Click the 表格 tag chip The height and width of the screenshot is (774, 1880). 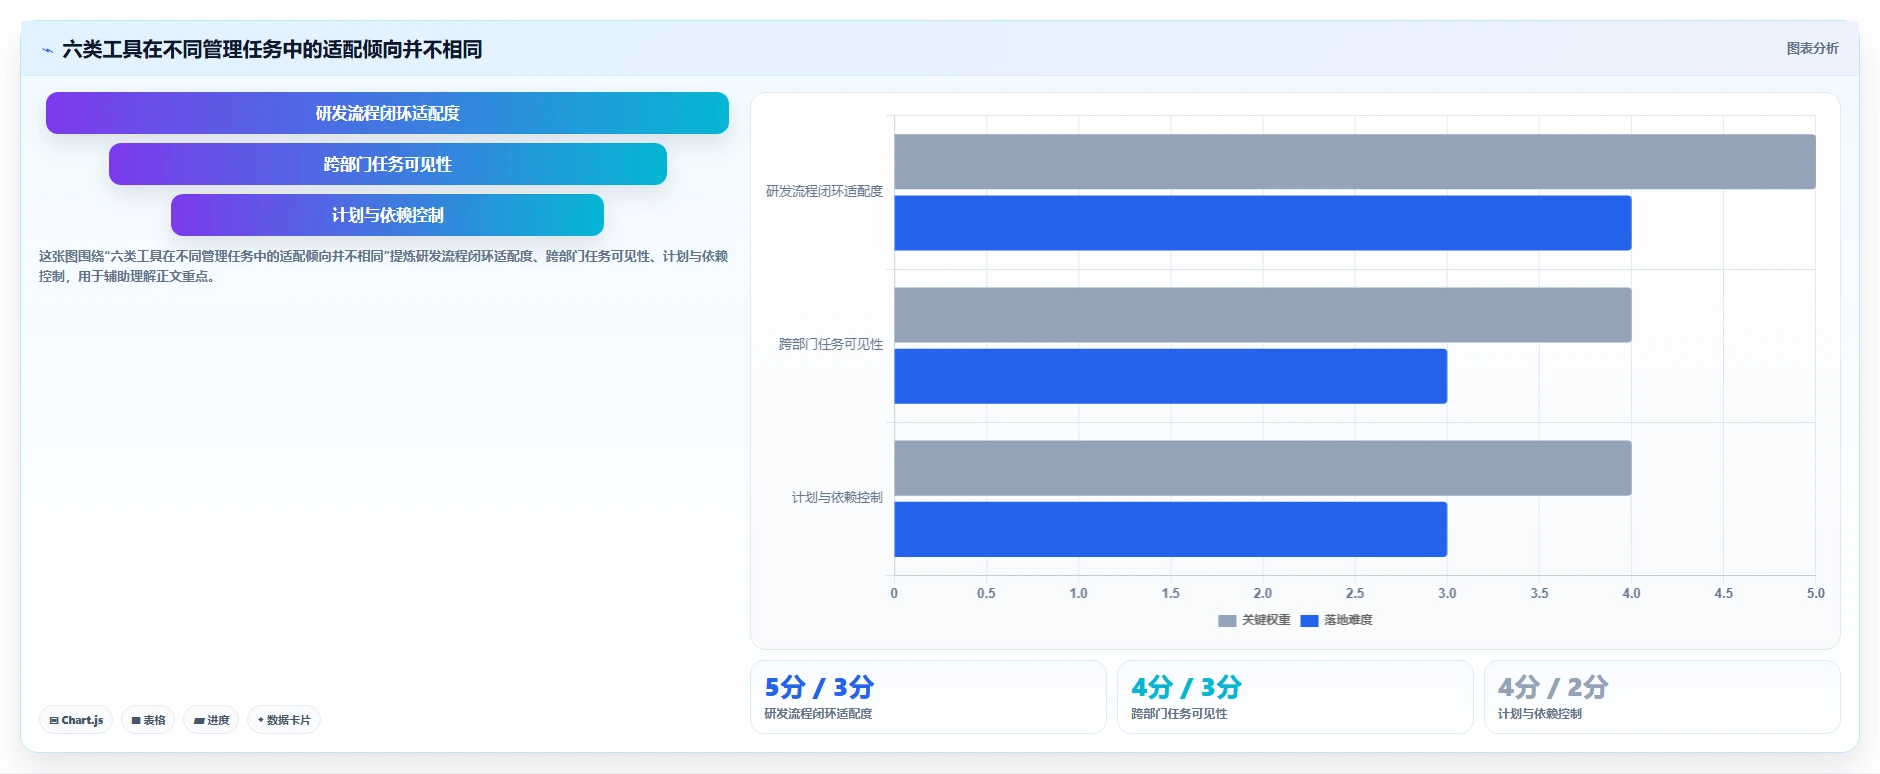pos(148,720)
